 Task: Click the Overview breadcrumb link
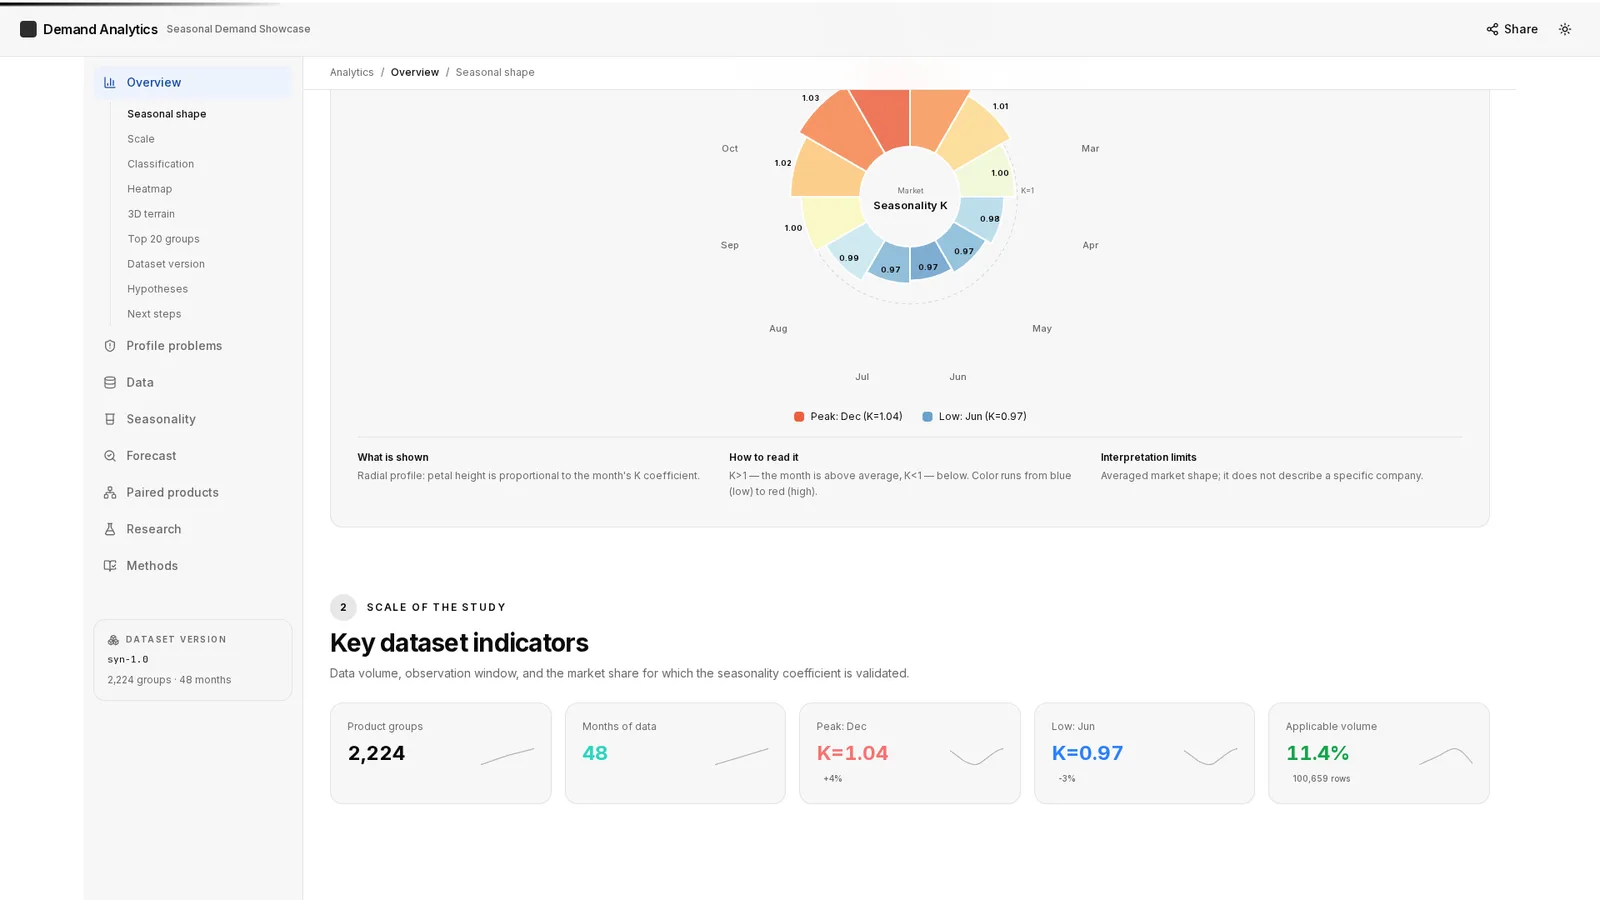415,72
